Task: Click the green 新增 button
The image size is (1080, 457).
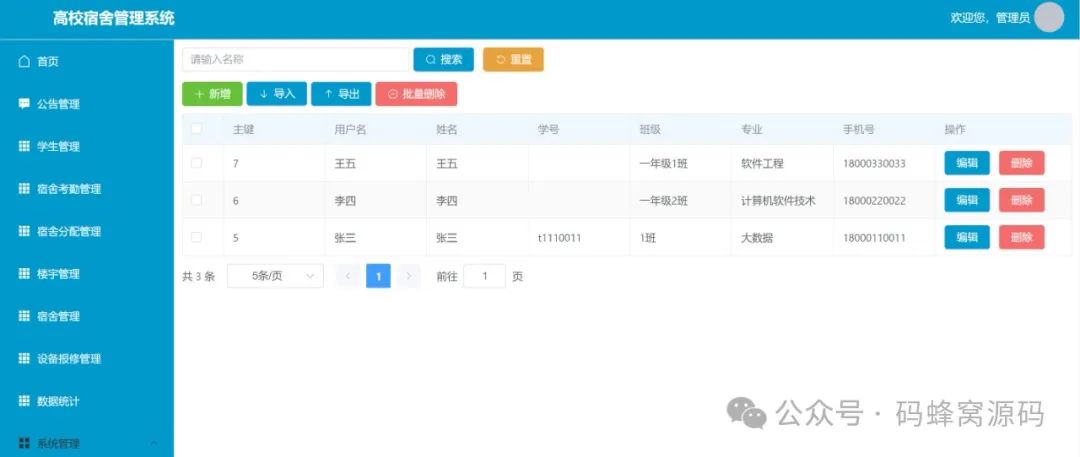Action: pyautogui.click(x=212, y=94)
